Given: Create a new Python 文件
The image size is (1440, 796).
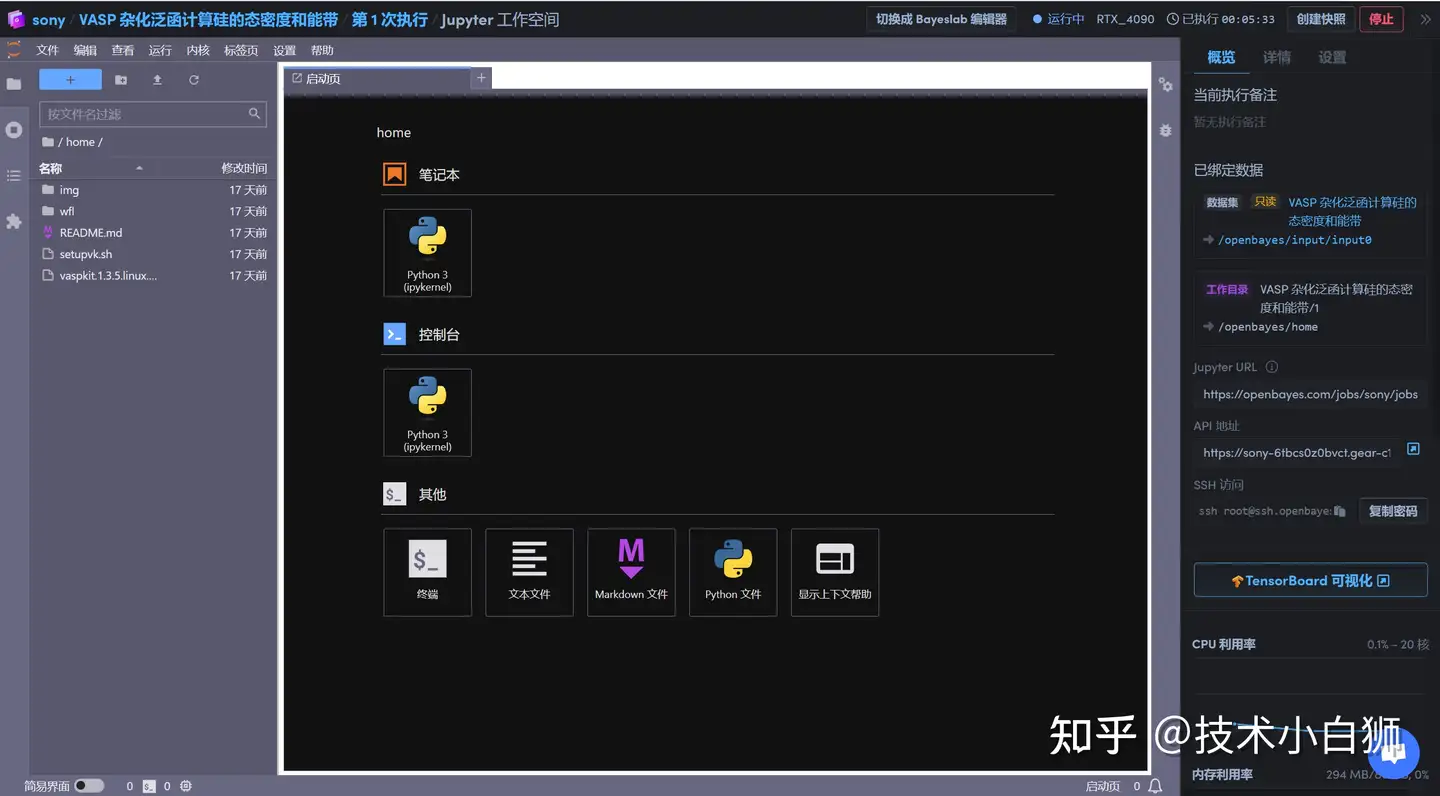Looking at the screenshot, I should pos(733,572).
